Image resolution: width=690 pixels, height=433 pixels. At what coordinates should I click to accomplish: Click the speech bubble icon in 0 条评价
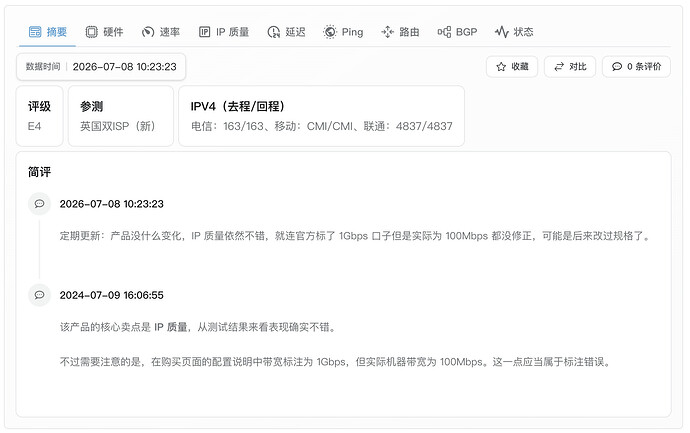[617, 66]
